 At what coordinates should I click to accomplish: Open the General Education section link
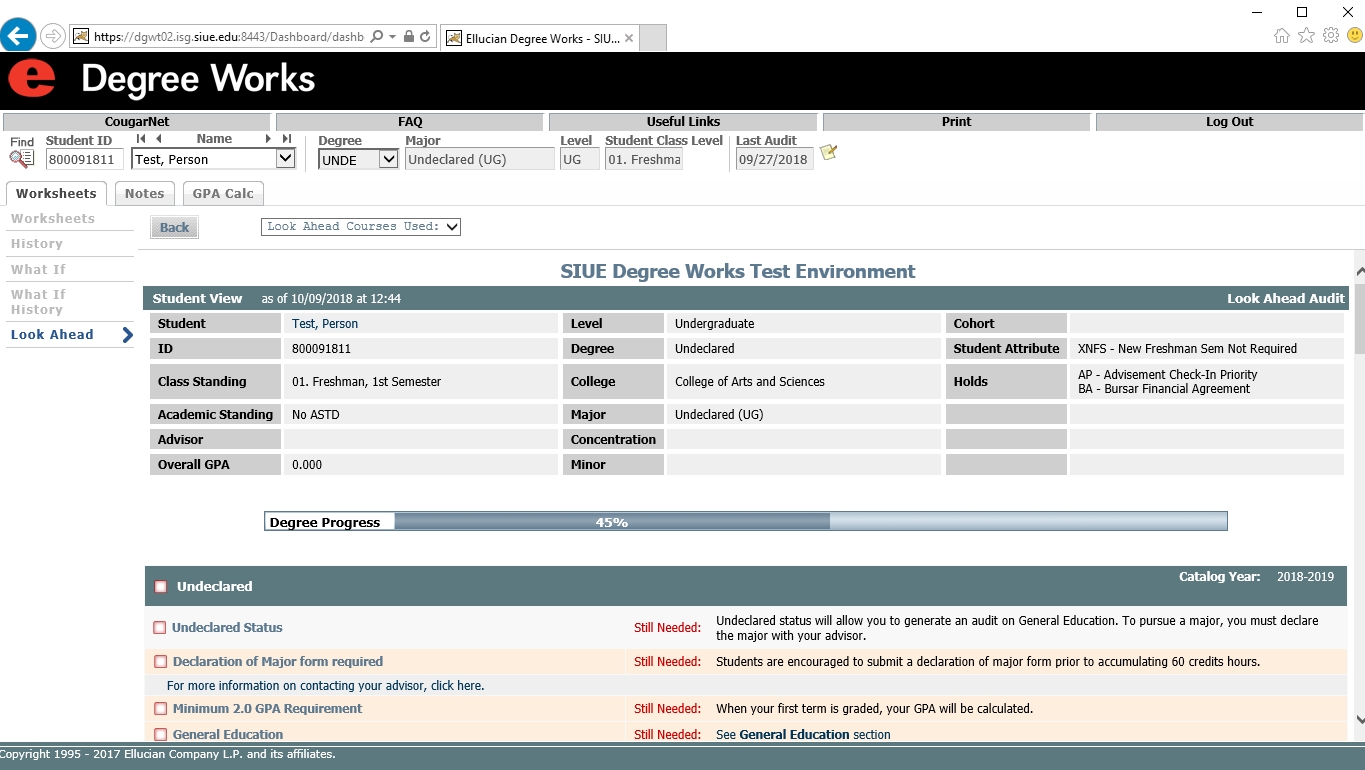[x=794, y=735]
